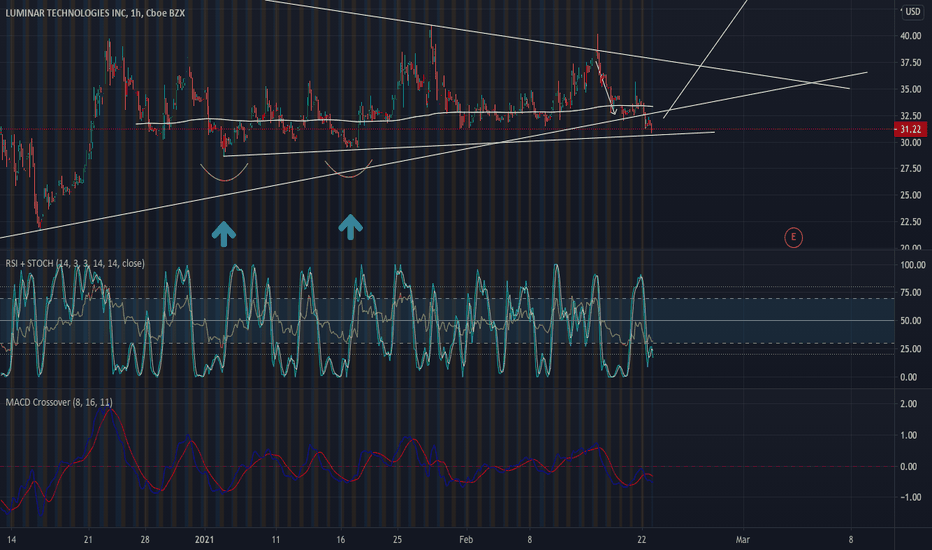Viewport: 932px width, 550px height.
Task: Click the LUMINAR TECHNOLOGIES INC chart title
Action: point(95,12)
